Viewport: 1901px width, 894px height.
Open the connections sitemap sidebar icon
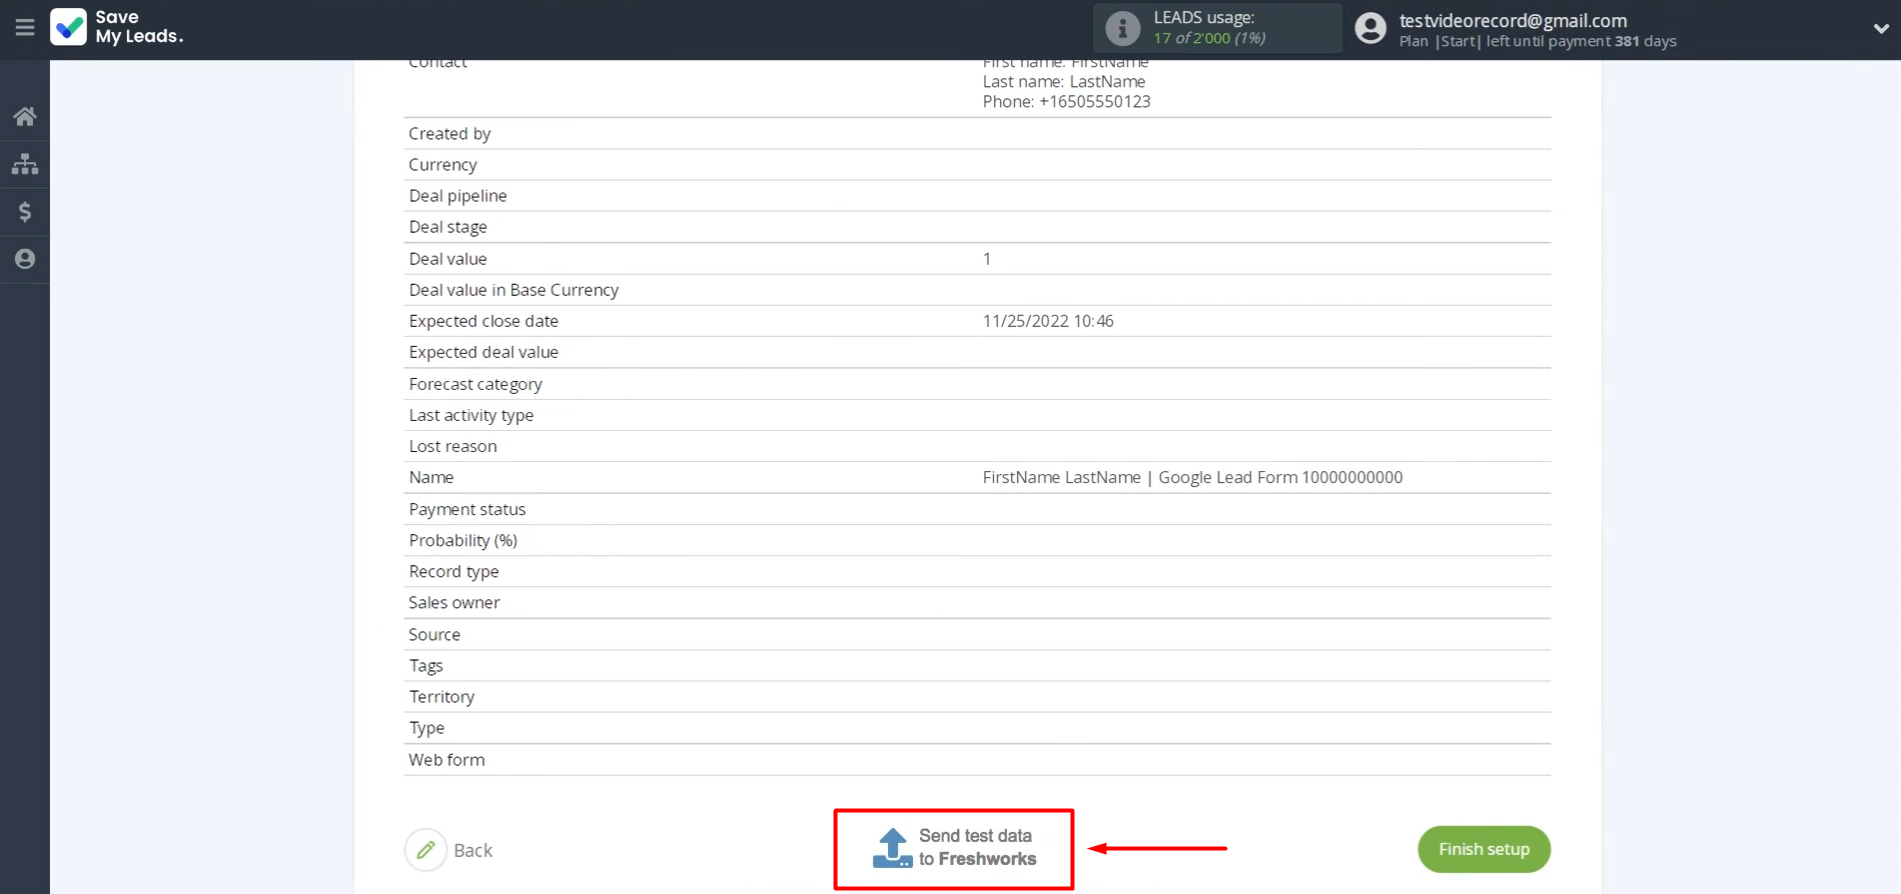(25, 164)
